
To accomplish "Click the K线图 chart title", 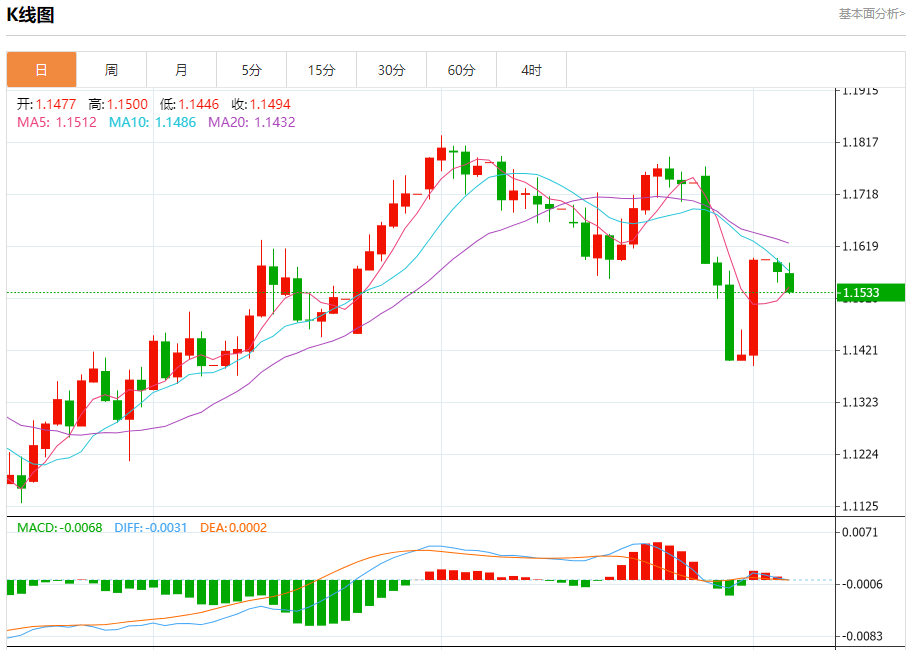I will [30, 15].
